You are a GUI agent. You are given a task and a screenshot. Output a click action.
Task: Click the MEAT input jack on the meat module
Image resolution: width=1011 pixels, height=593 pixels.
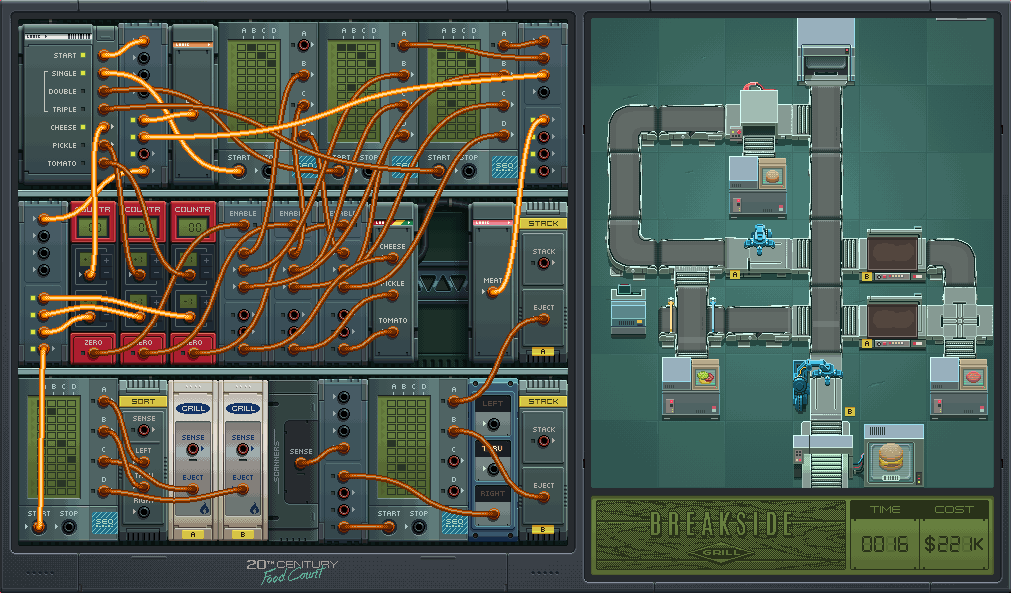tap(493, 292)
